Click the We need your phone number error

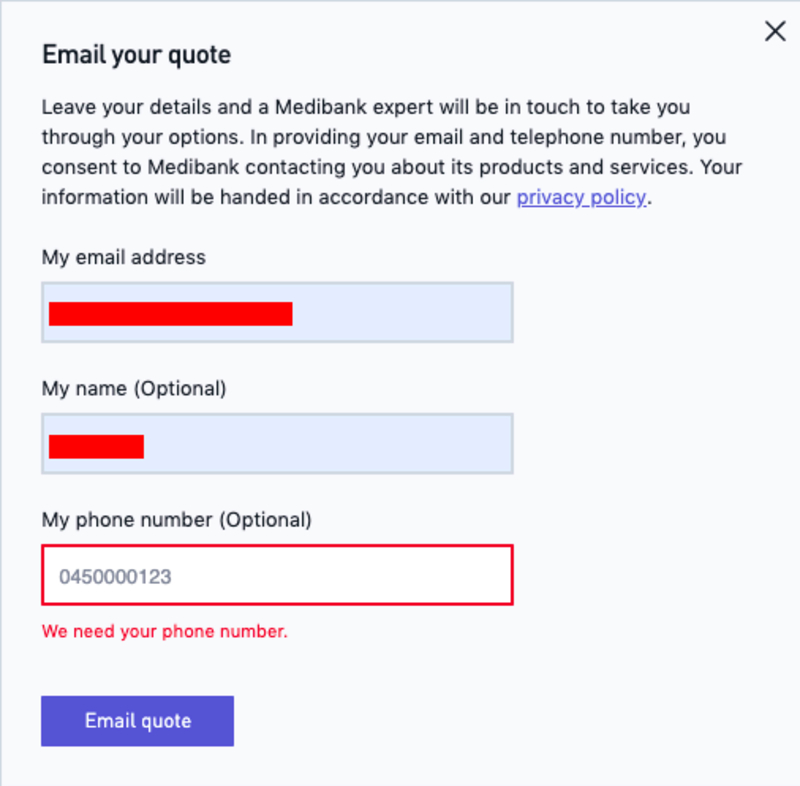pos(165,631)
